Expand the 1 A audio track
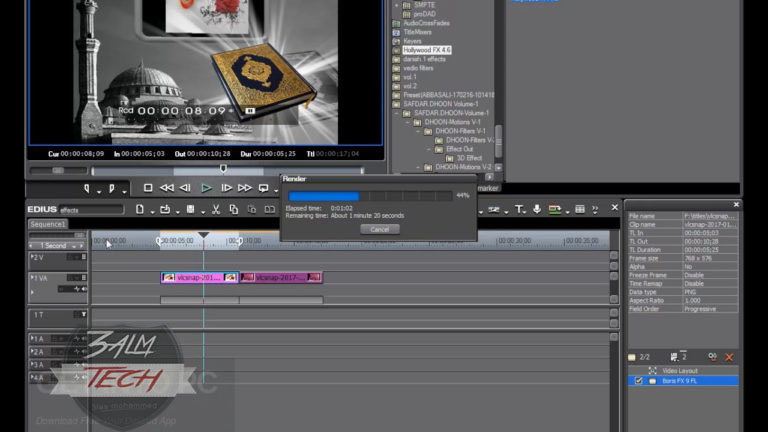The width and height of the screenshot is (768, 432). (32, 338)
